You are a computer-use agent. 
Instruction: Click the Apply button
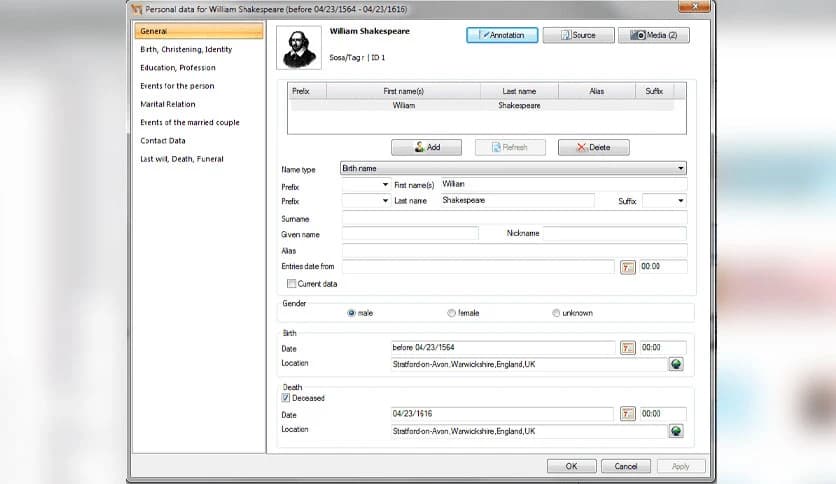[x=681, y=466]
